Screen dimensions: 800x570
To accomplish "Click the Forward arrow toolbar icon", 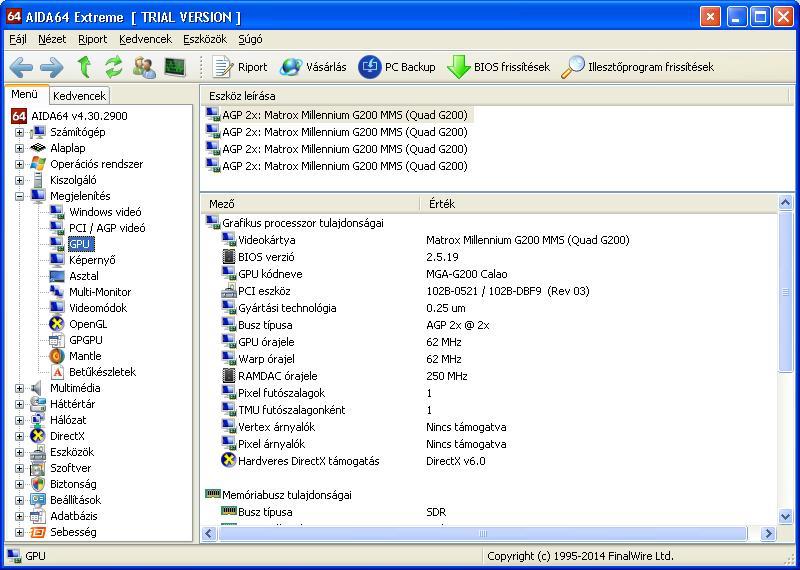I will pyautogui.click(x=52, y=67).
